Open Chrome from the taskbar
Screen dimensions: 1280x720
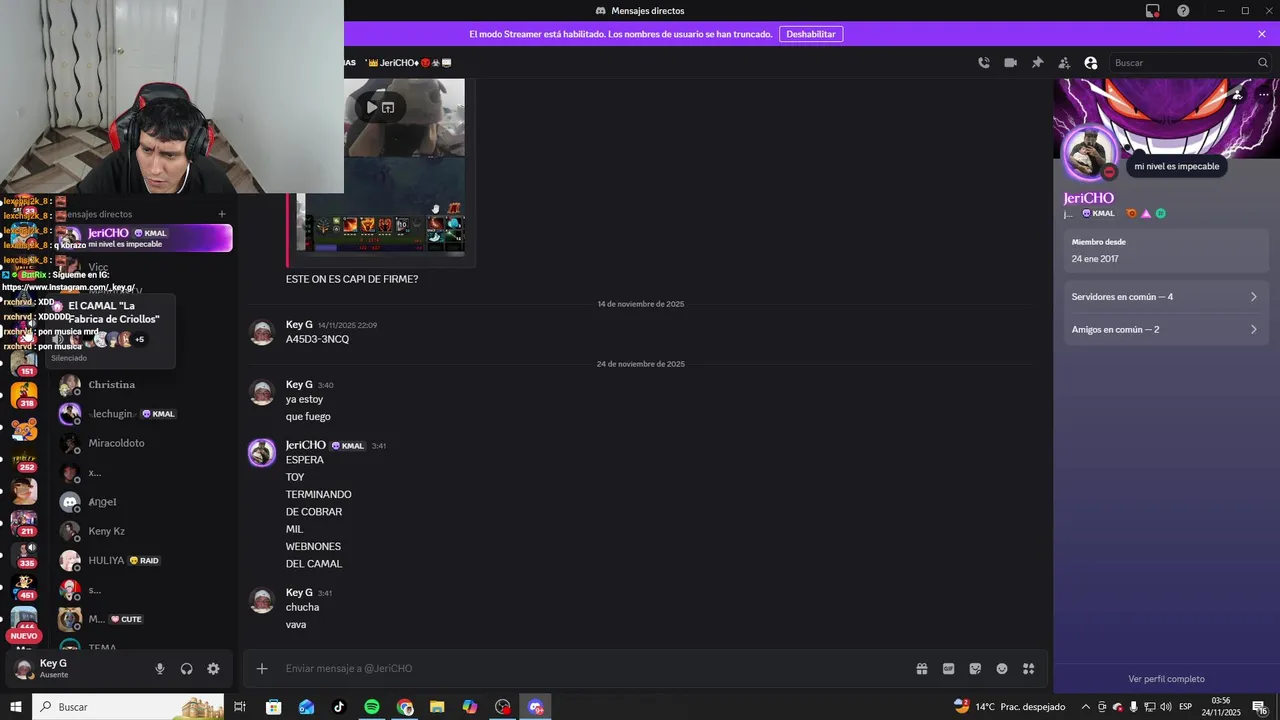coord(405,707)
